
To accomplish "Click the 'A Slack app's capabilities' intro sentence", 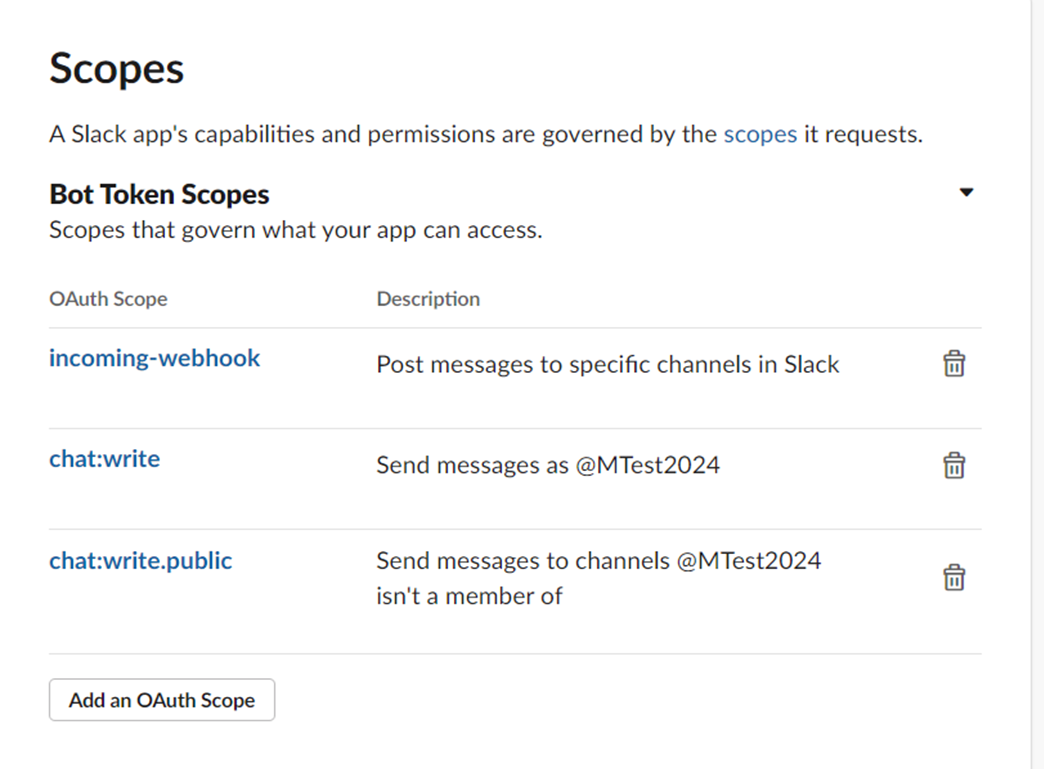I will [486, 134].
